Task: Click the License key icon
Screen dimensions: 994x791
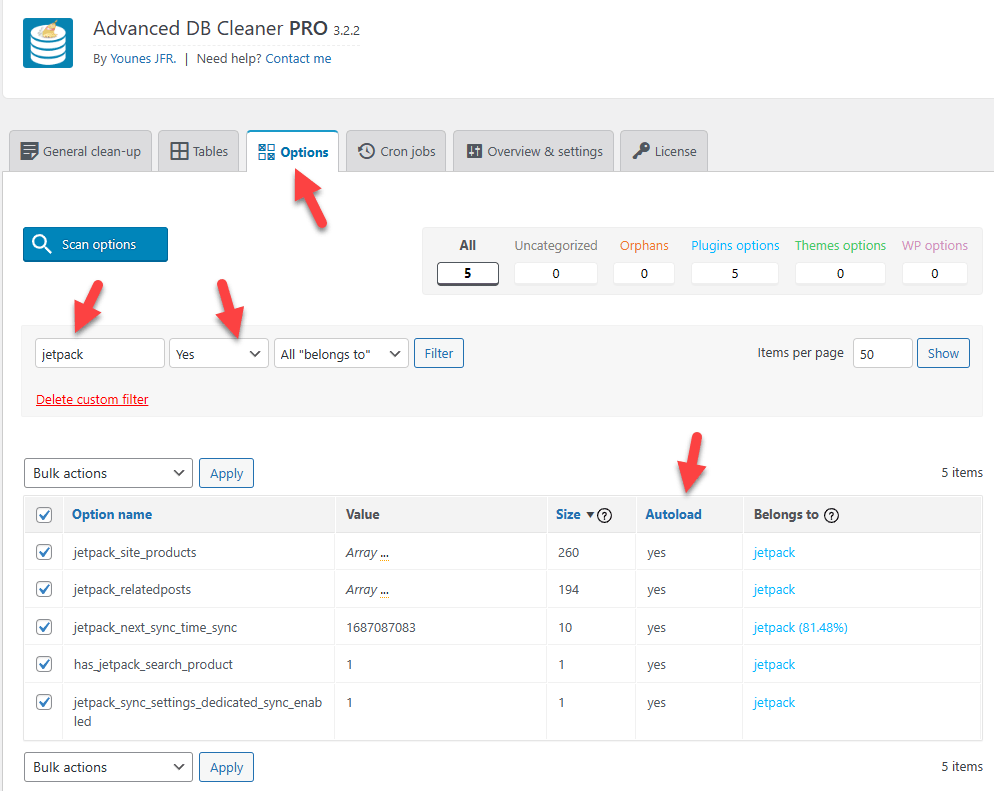Action: pyautogui.click(x=641, y=151)
